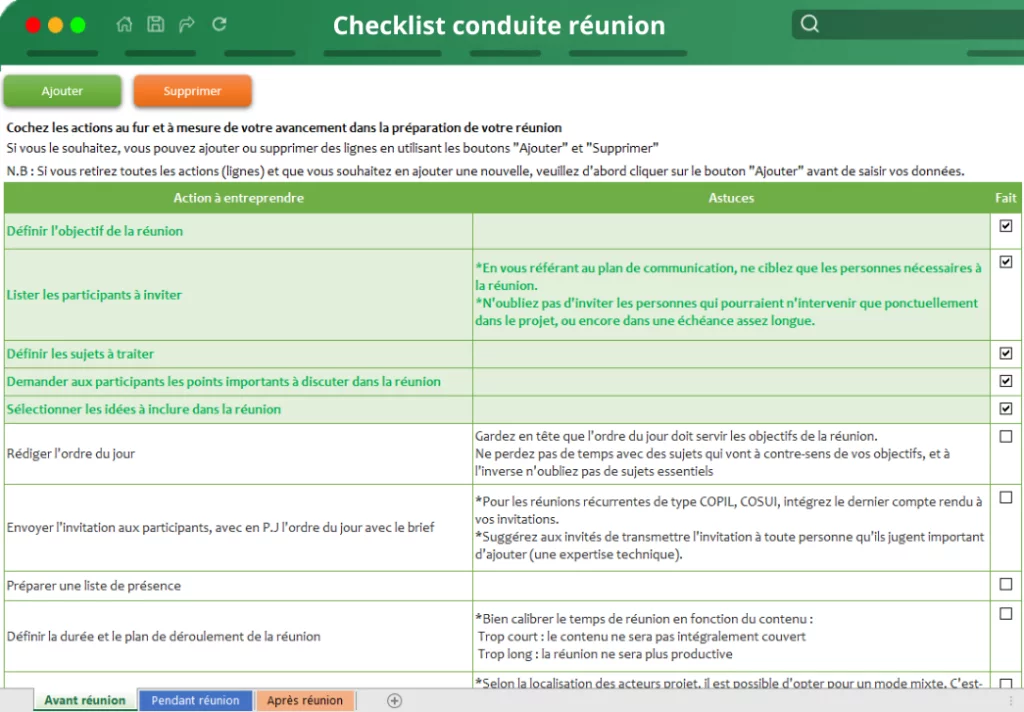The image size is (1024, 712).
Task: Click the red window dot
Action: pyautogui.click(x=33, y=25)
